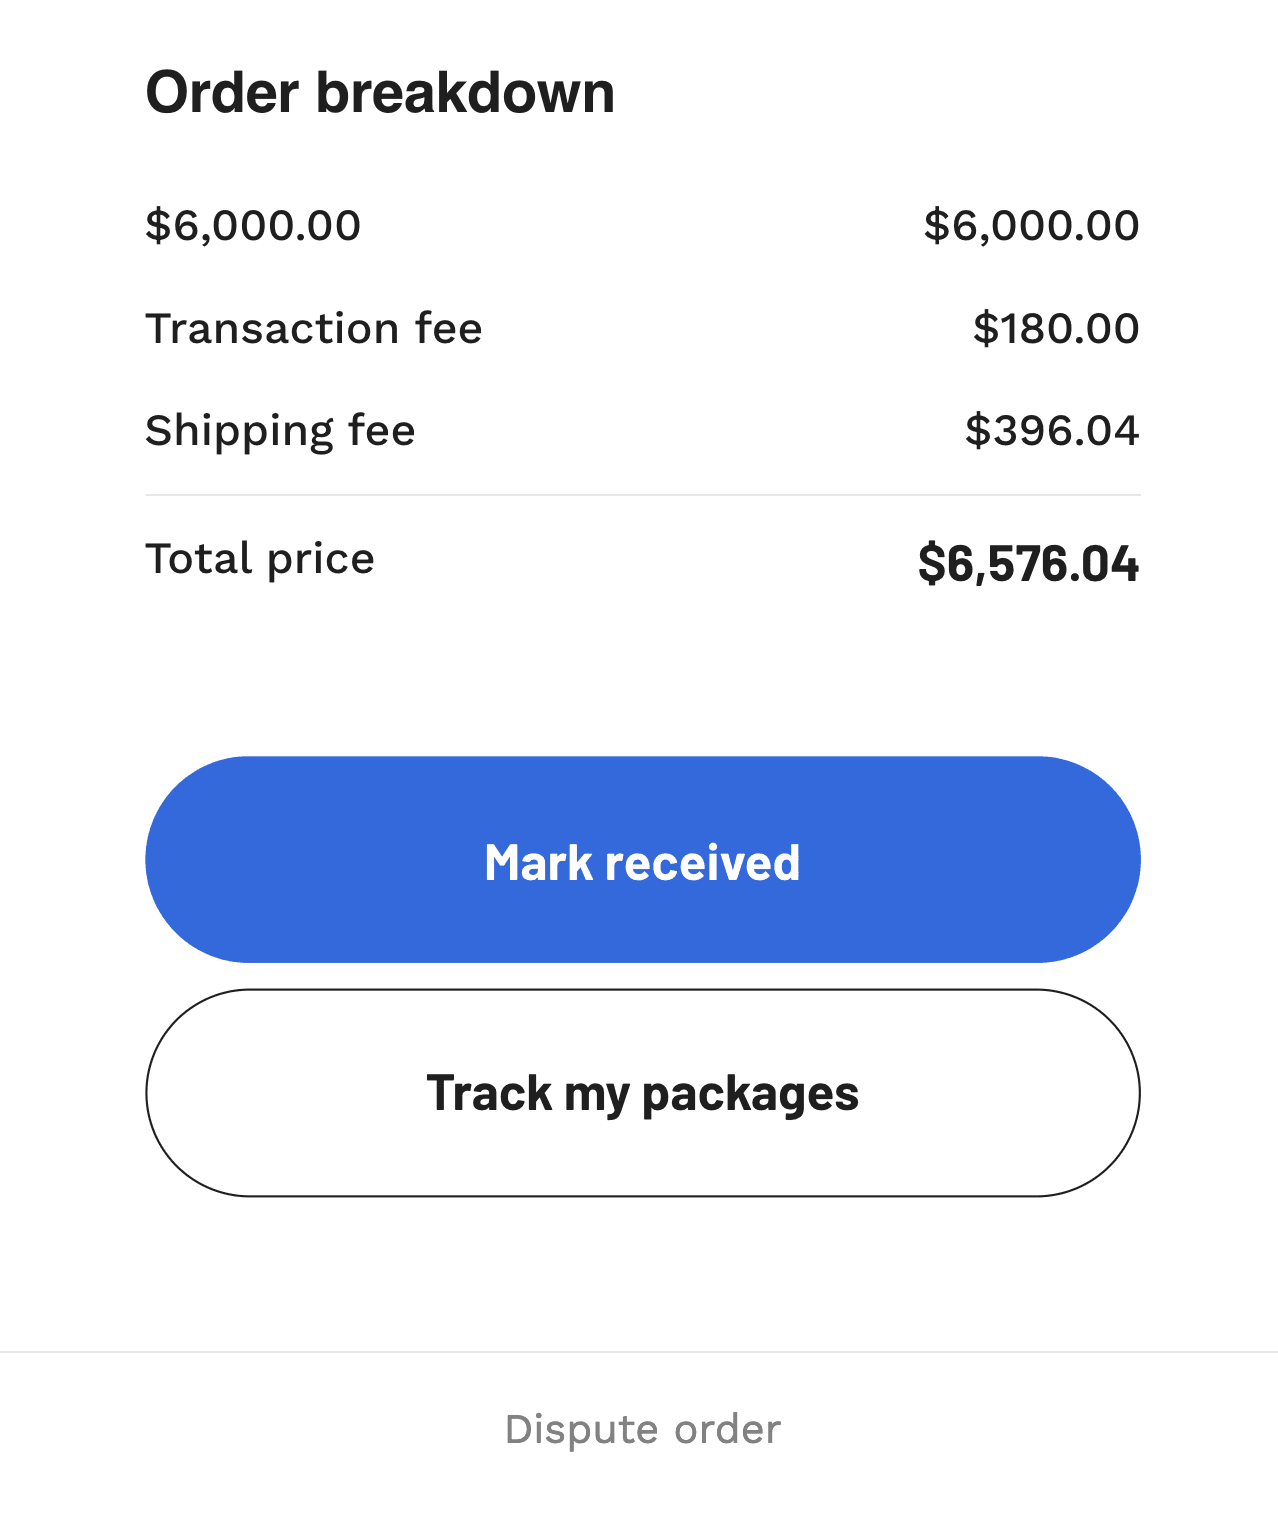The image size is (1278, 1528).
Task: Click the word 'packages' on the outlined button
Action: click(750, 1094)
